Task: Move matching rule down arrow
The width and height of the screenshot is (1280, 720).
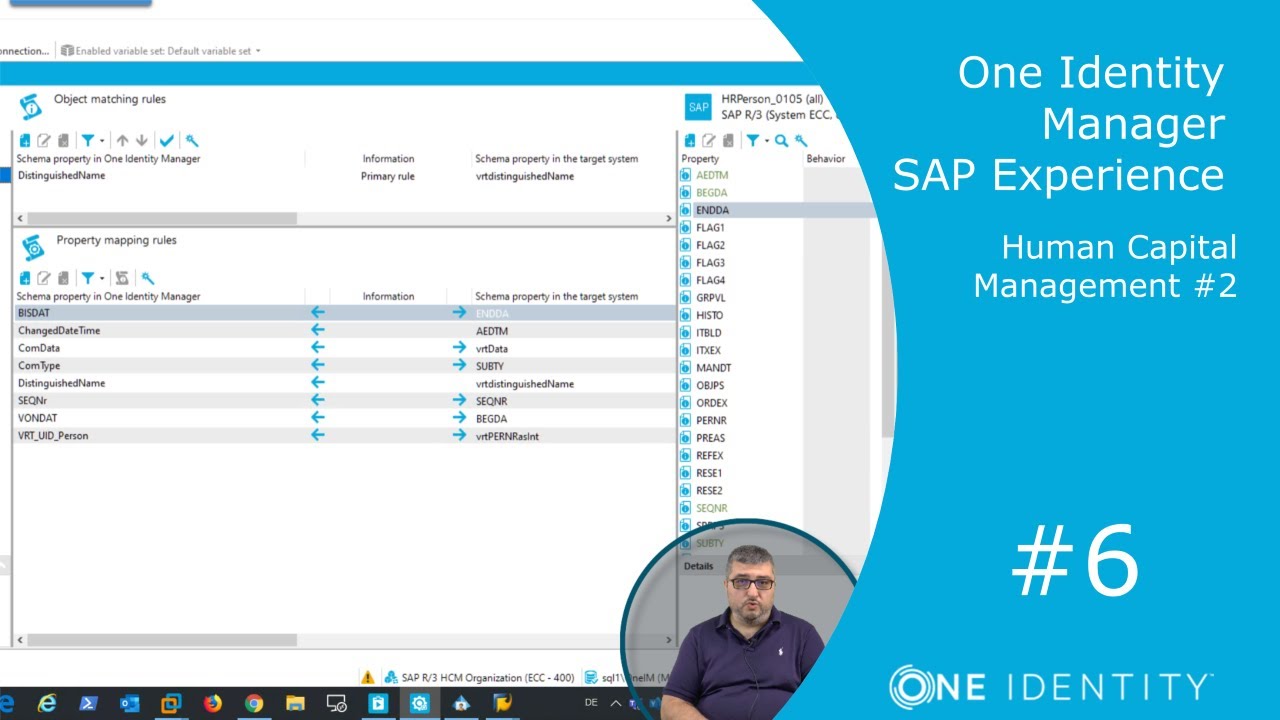Action: (142, 141)
